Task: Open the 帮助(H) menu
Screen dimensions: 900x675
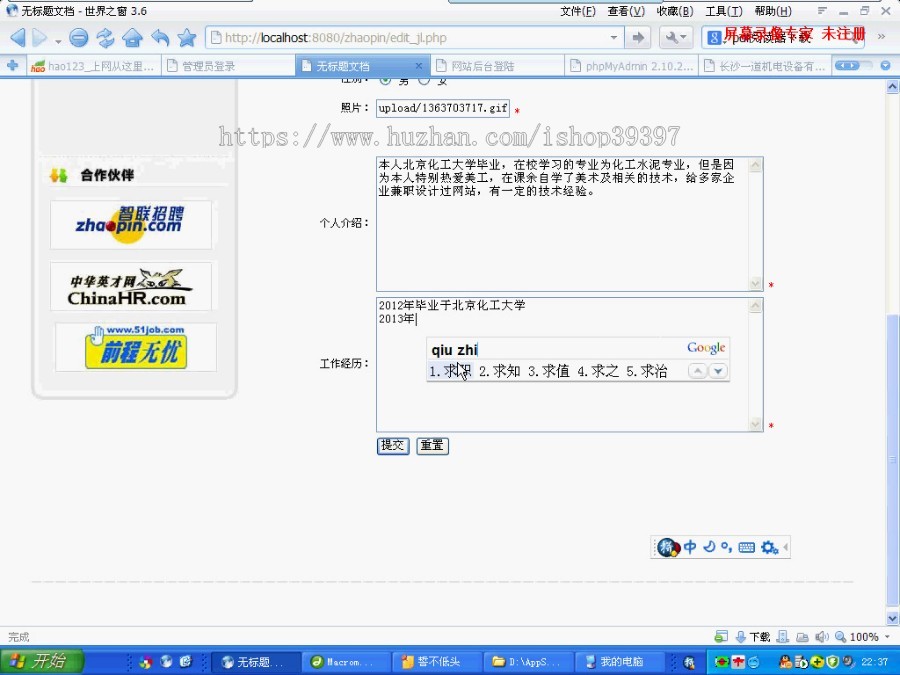Action: pyautogui.click(x=773, y=11)
